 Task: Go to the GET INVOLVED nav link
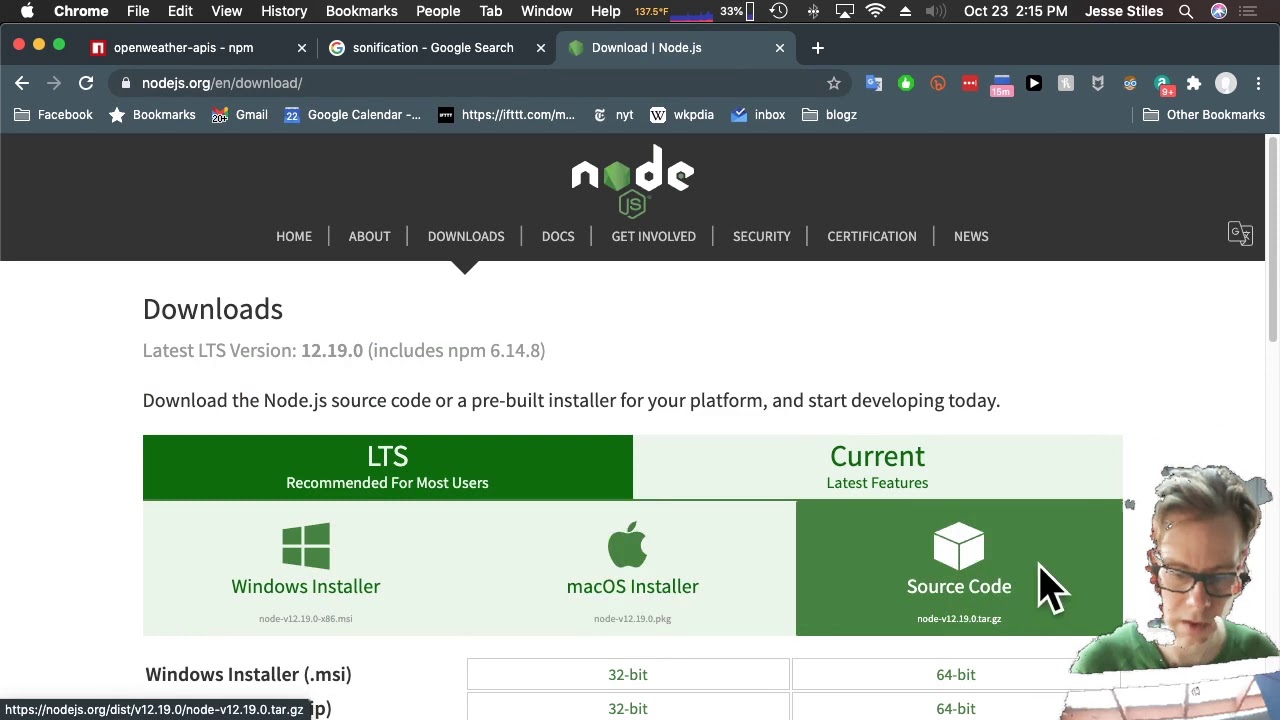pos(654,236)
